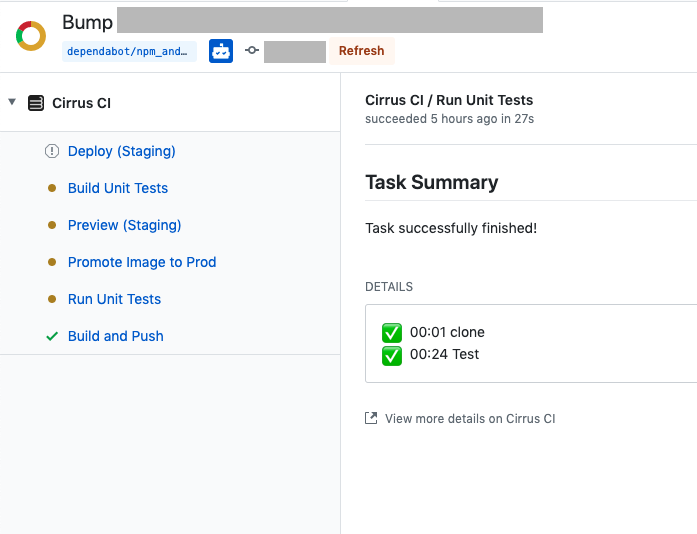Image resolution: width=697 pixels, height=534 pixels.
Task: Select the Build Unit Tests check
Action: [x=118, y=188]
